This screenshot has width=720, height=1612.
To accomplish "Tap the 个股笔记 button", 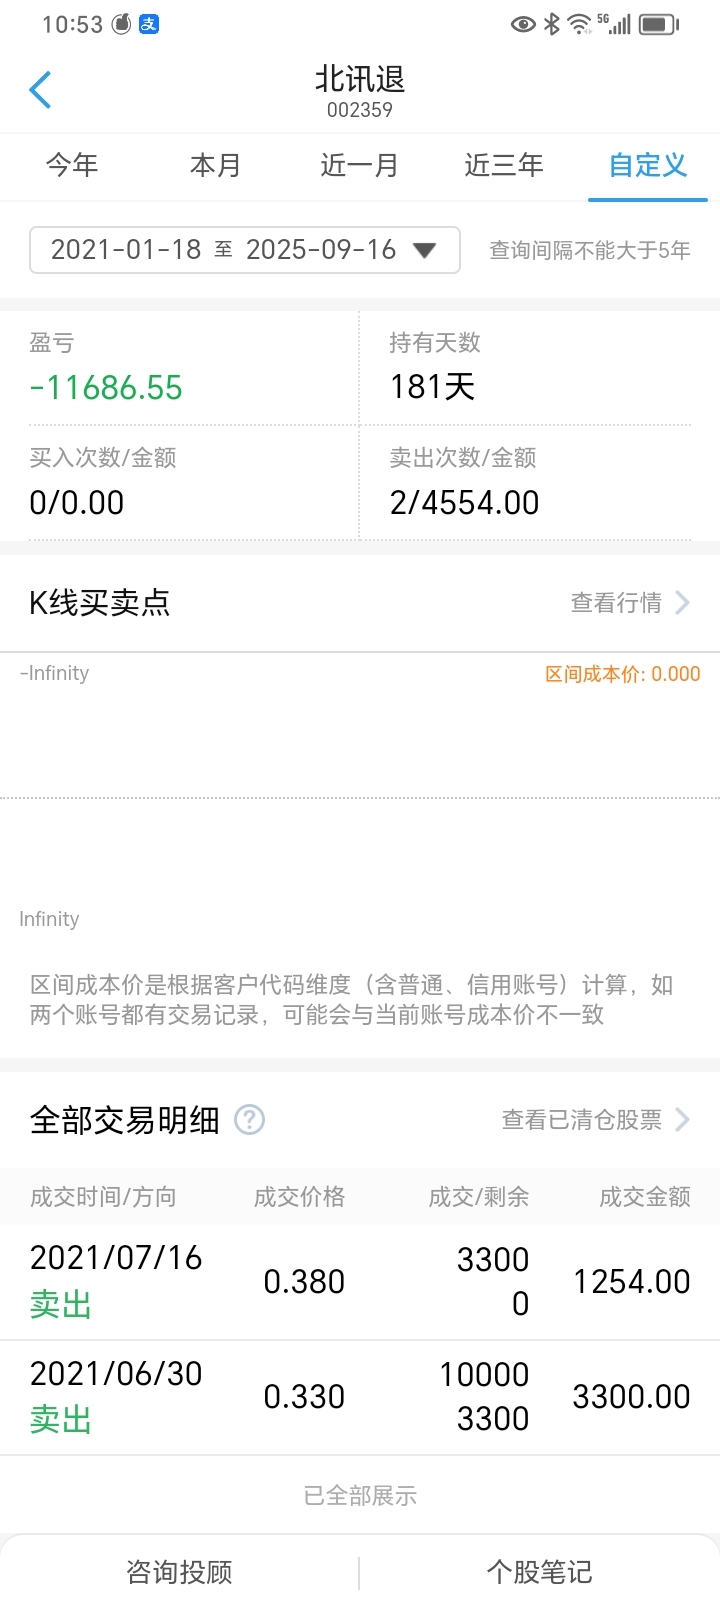I will click(x=540, y=1572).
